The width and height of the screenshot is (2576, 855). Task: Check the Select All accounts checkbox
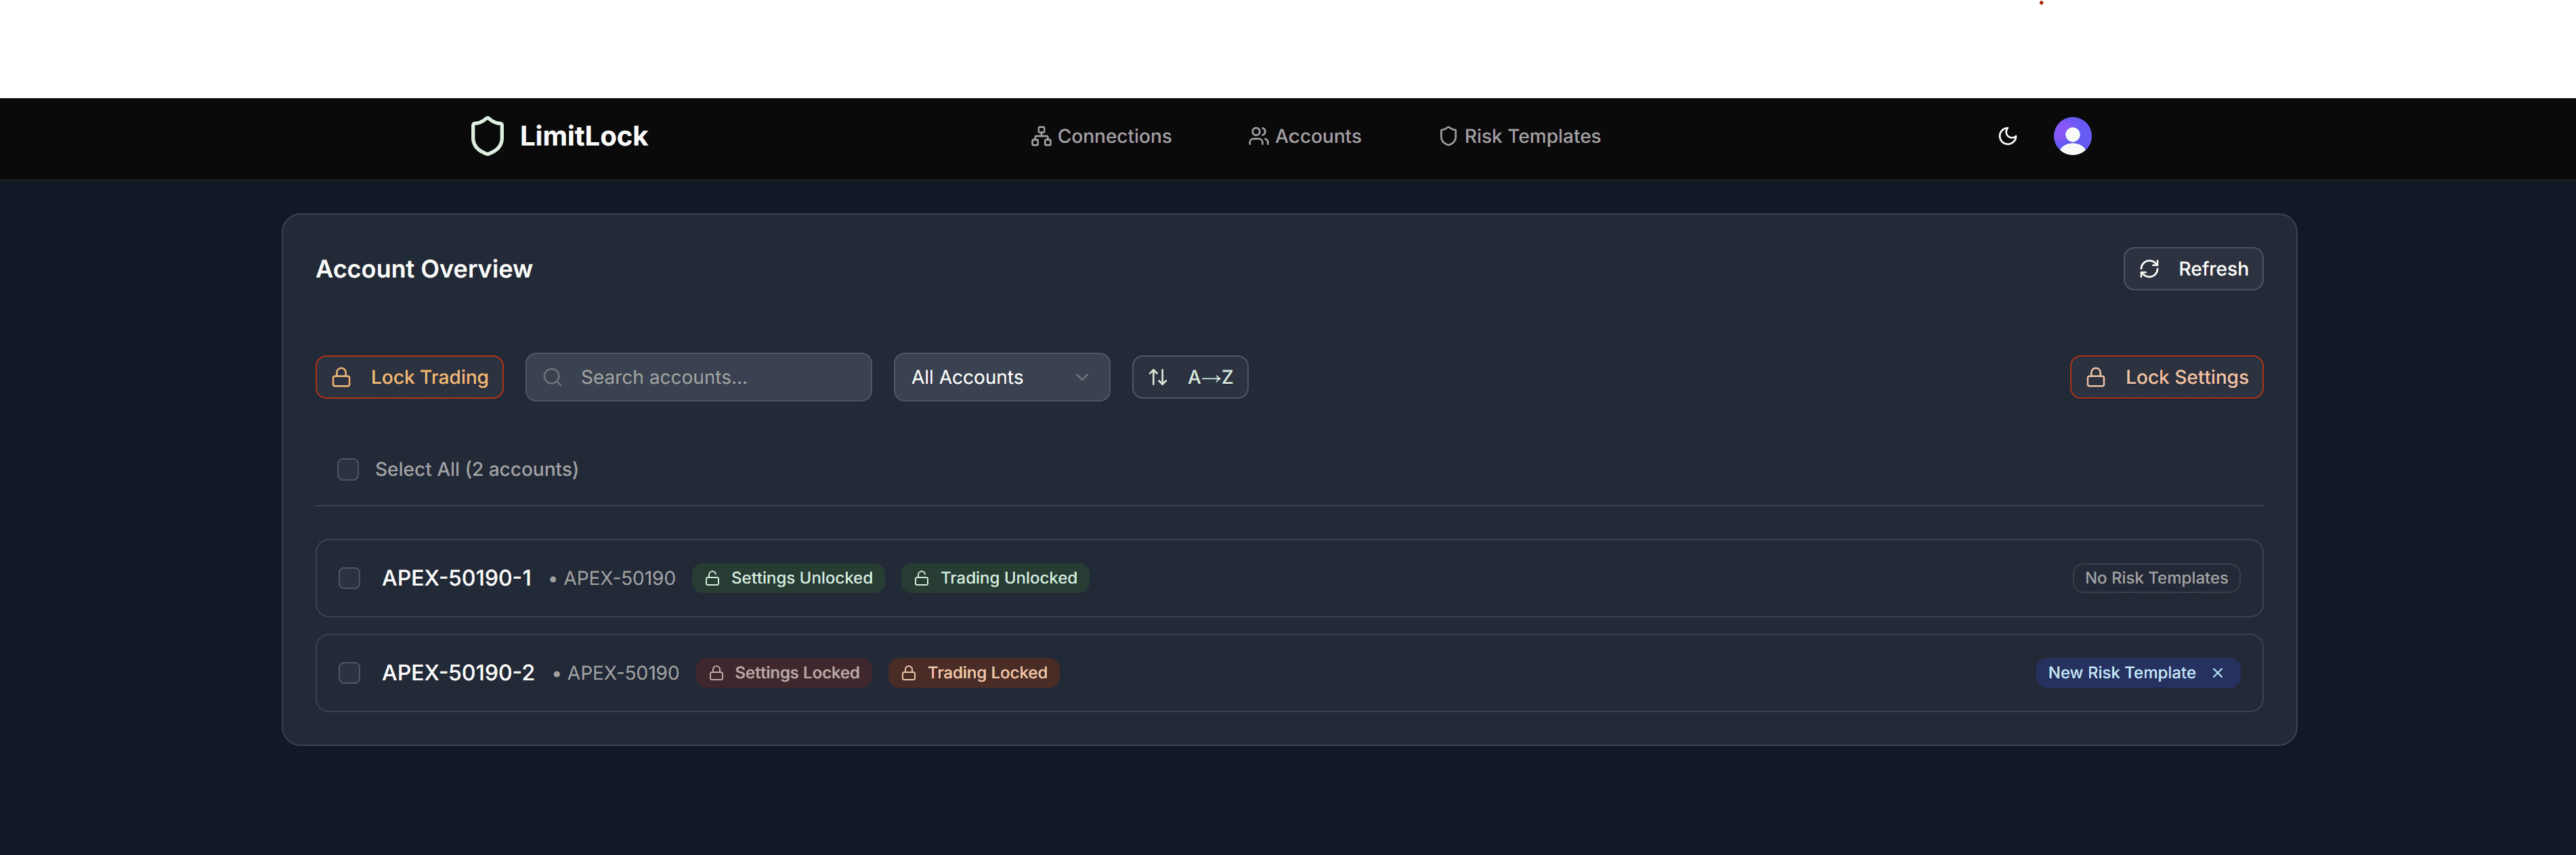(x=348, y=469)
